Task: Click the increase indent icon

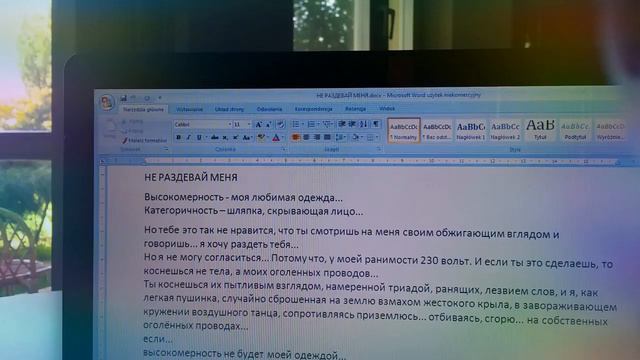Action: [x=352, y=124]
